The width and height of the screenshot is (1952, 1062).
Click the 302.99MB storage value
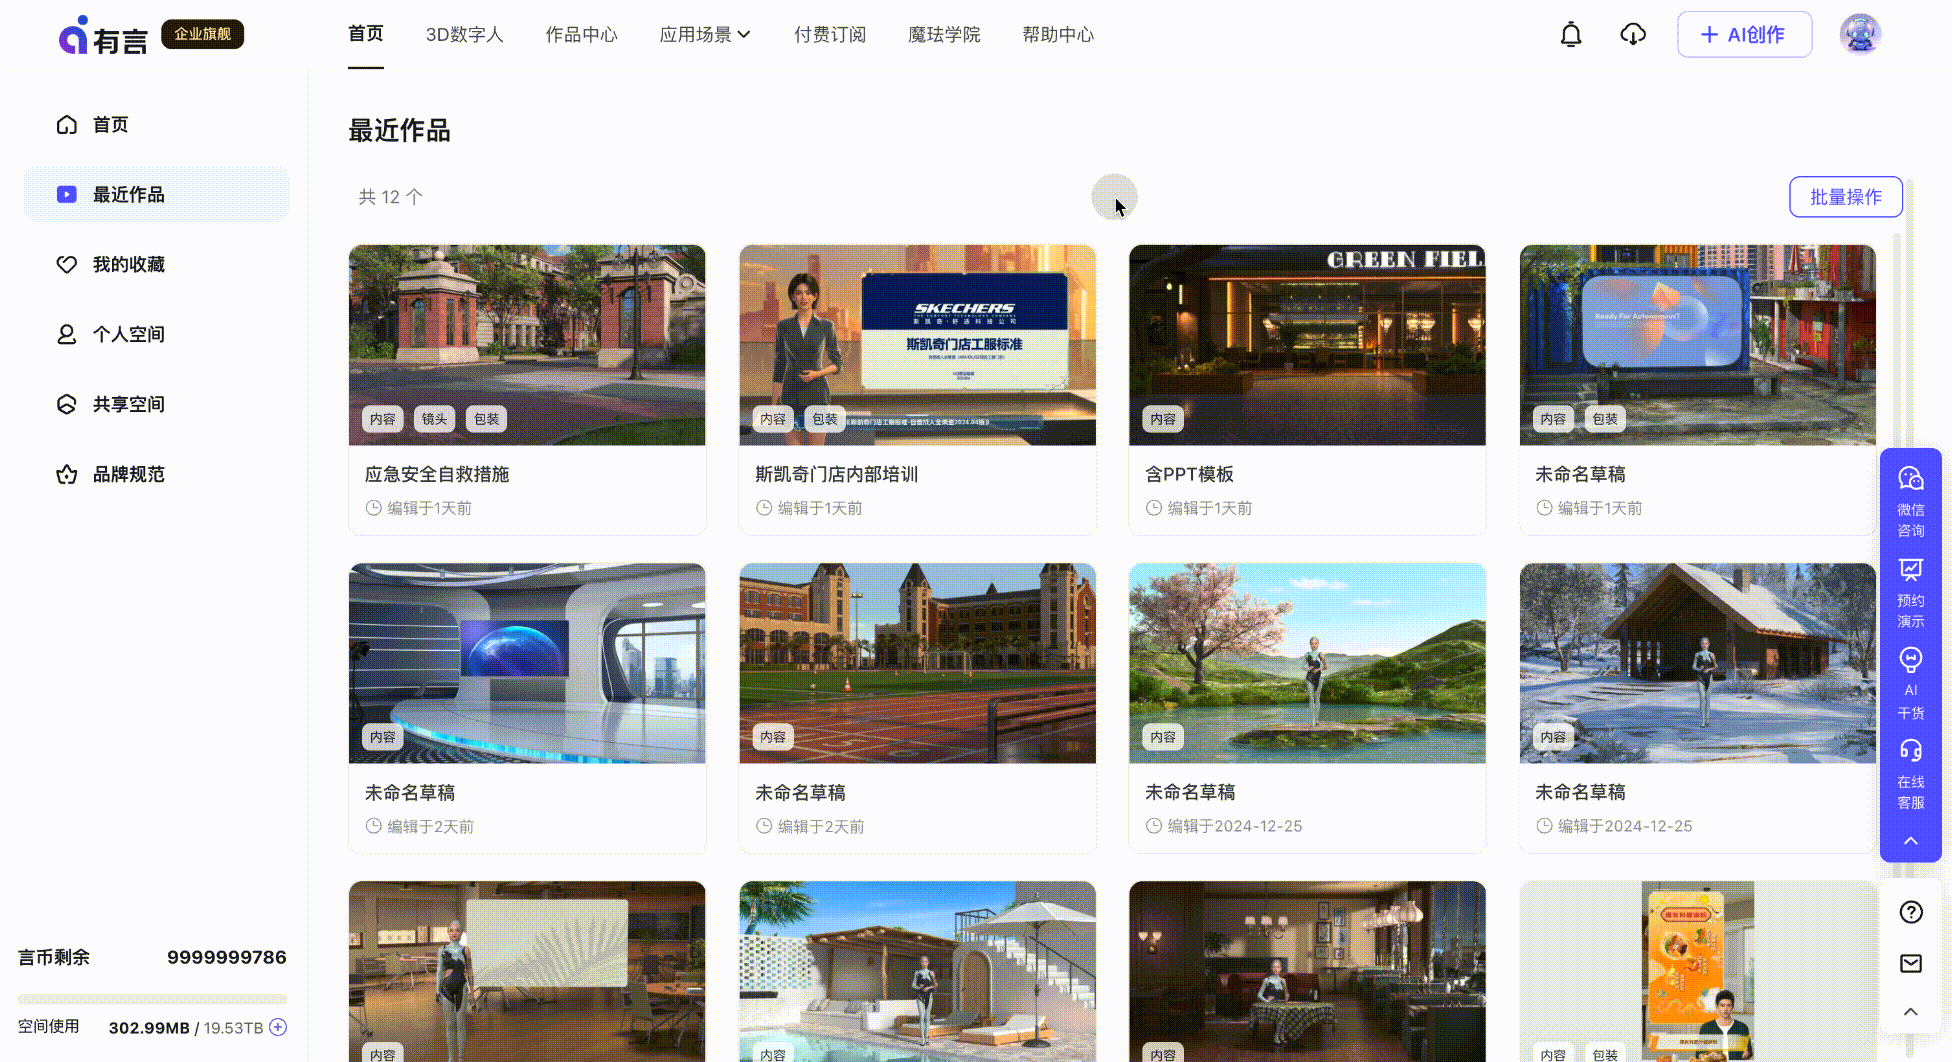click(149, 1028)
